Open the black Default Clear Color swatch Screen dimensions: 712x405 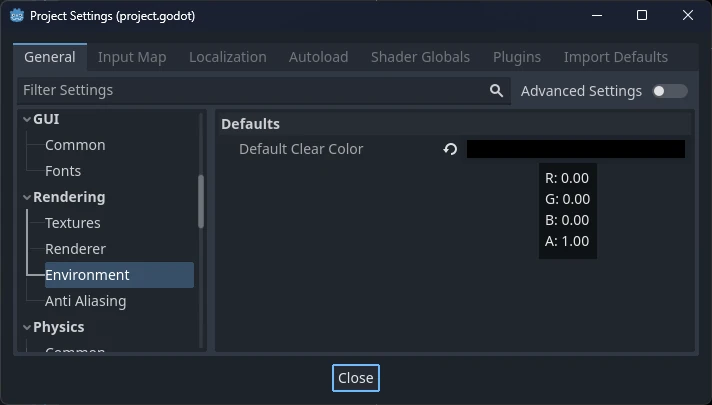[576, 149]
